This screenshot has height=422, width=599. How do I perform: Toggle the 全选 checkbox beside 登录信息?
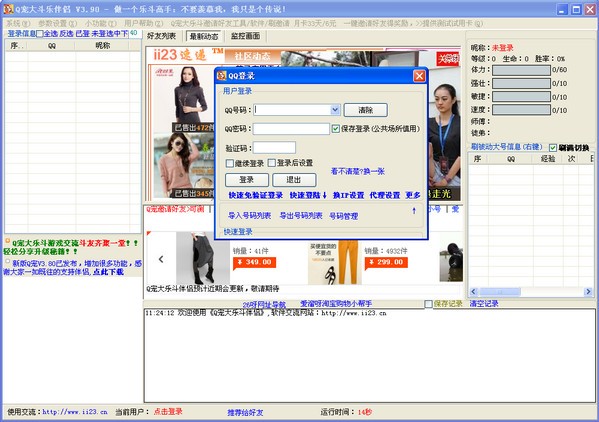(x=40, y=34)
